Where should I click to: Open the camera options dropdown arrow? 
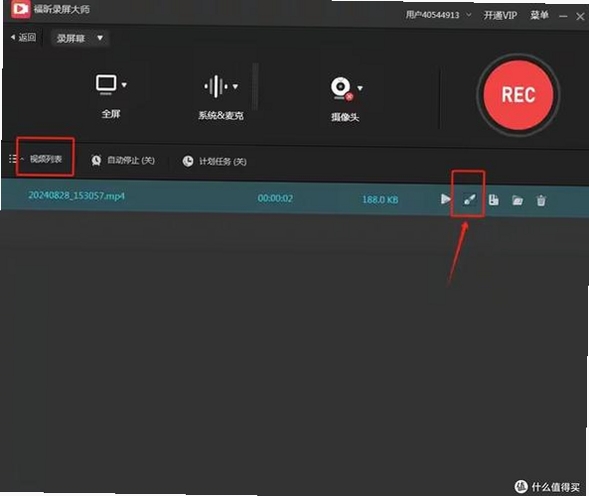360,88
